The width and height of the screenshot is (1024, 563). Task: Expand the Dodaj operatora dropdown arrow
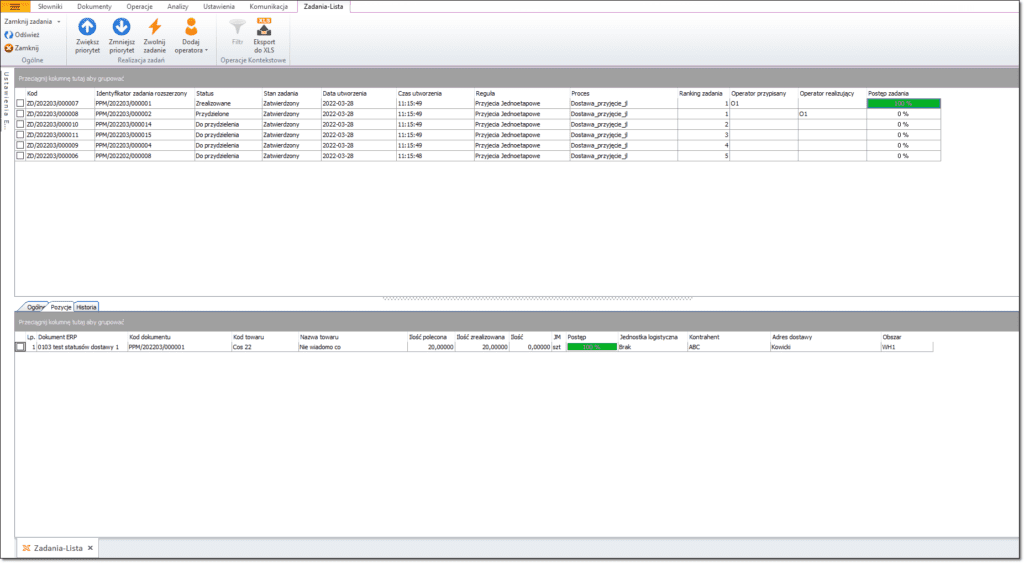tap(206, 50)
